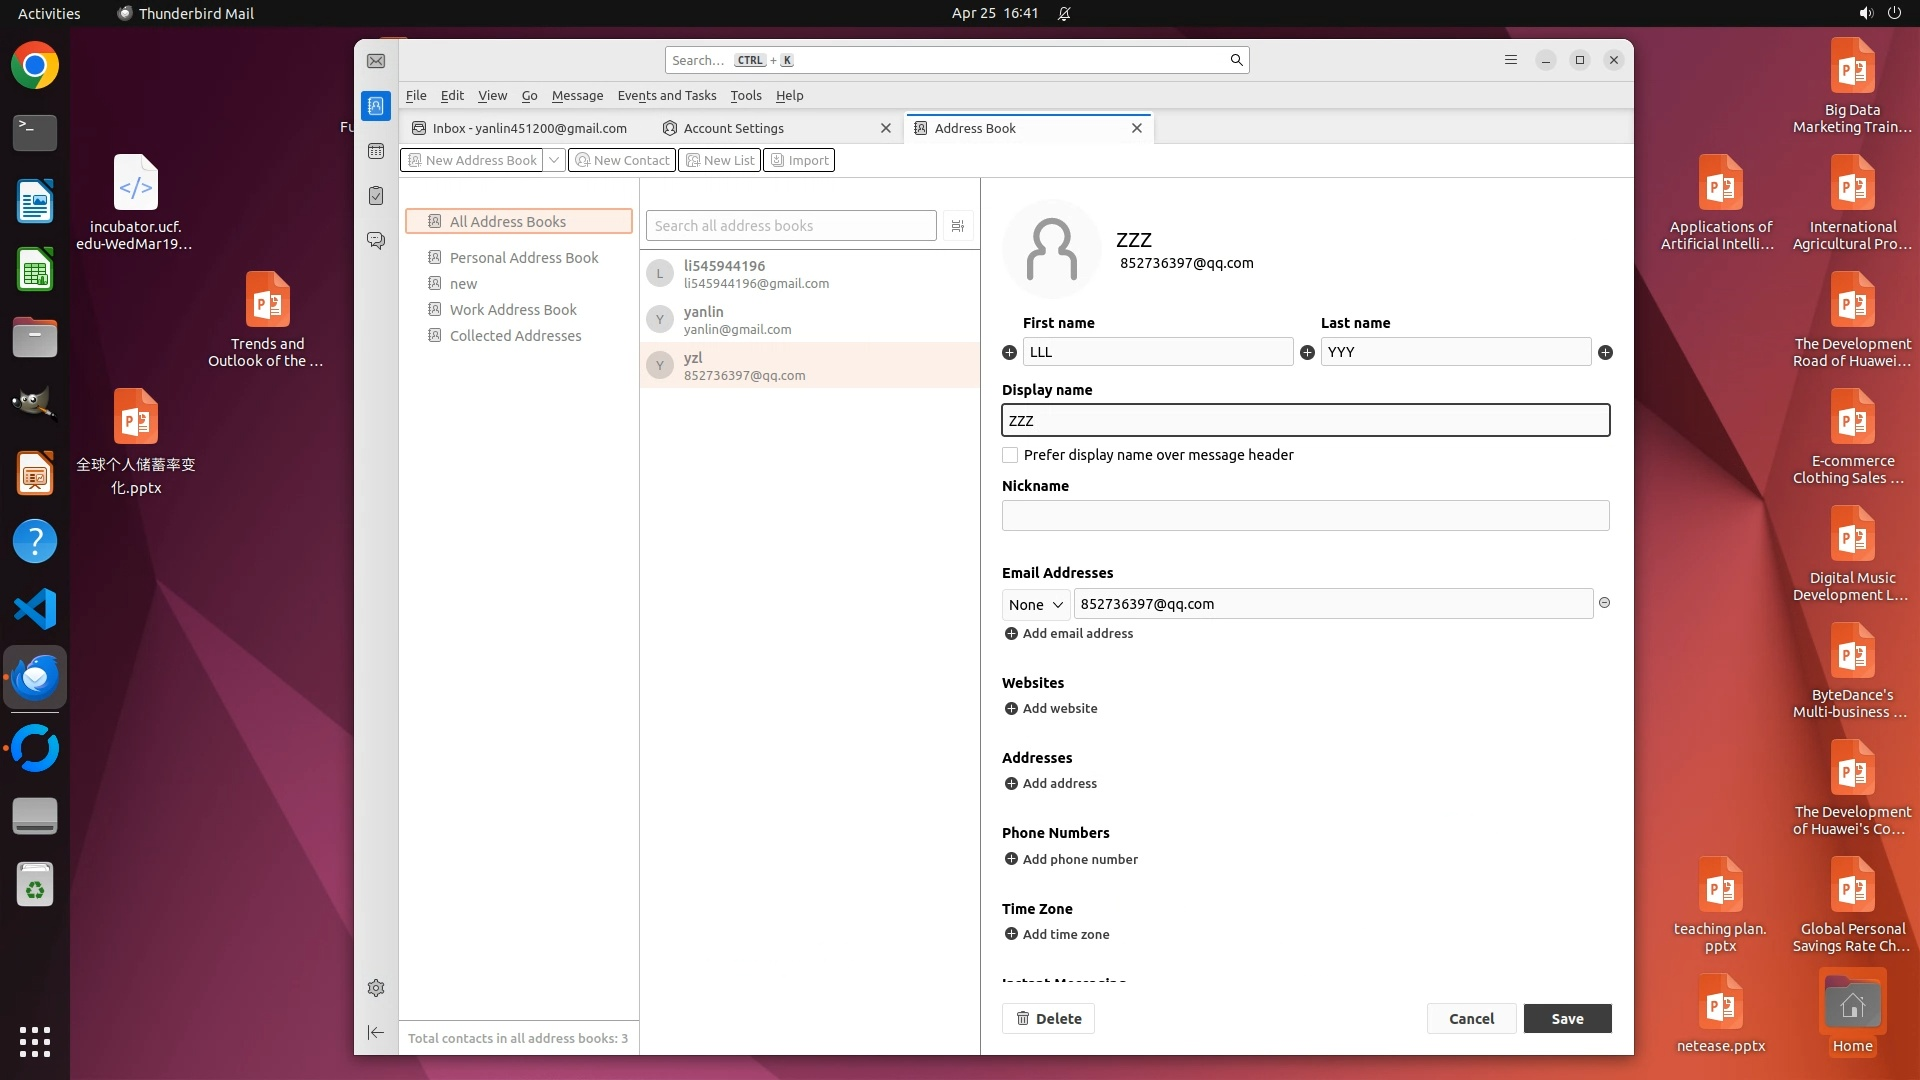This screenshot has width=1920, height=1080.
Task: Open Thunderbird hamburger app menu
Action: click(x=1511, y=60)
